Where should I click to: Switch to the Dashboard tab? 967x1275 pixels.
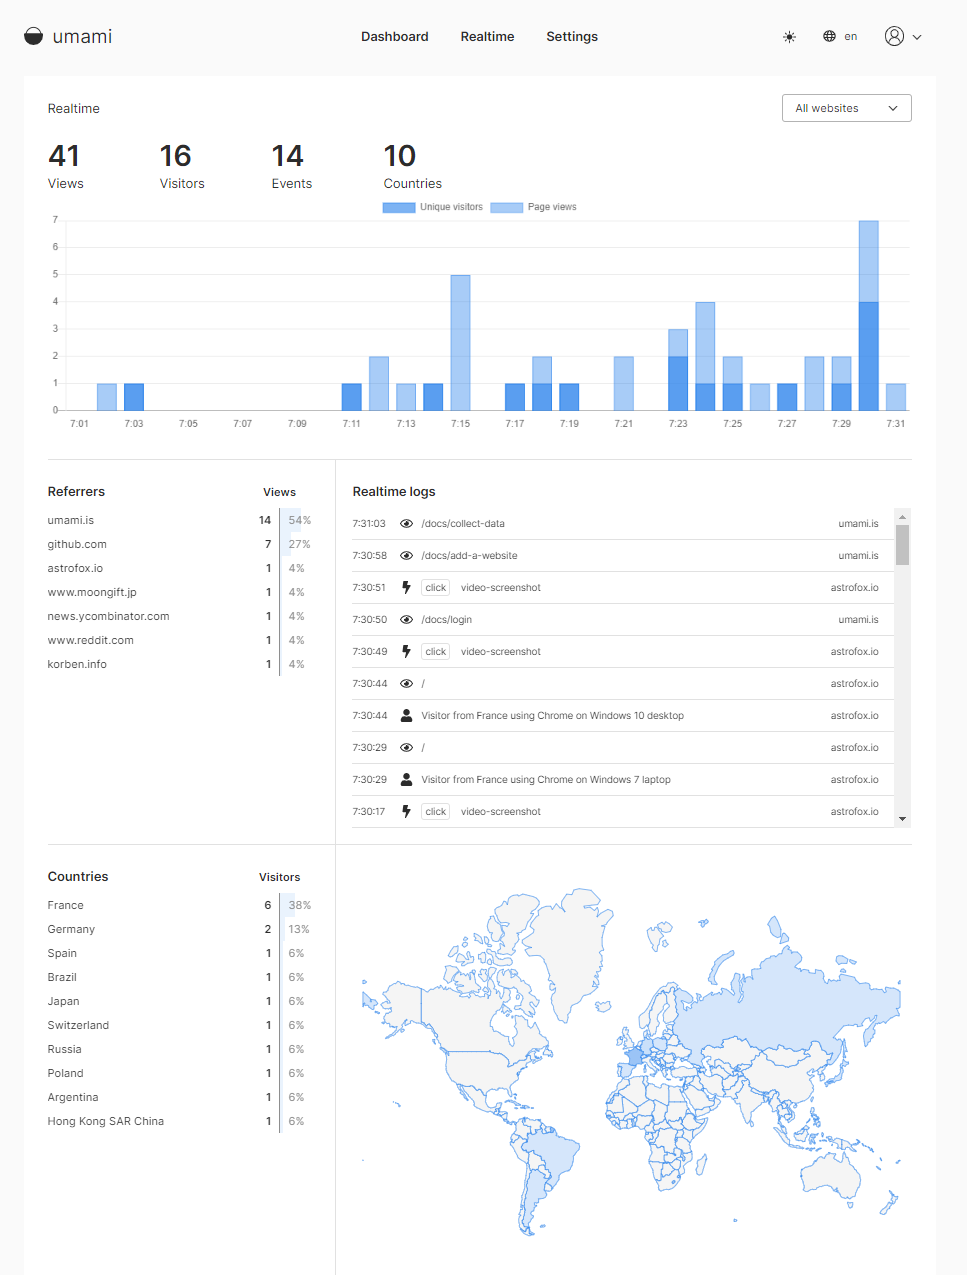[394, 36]
